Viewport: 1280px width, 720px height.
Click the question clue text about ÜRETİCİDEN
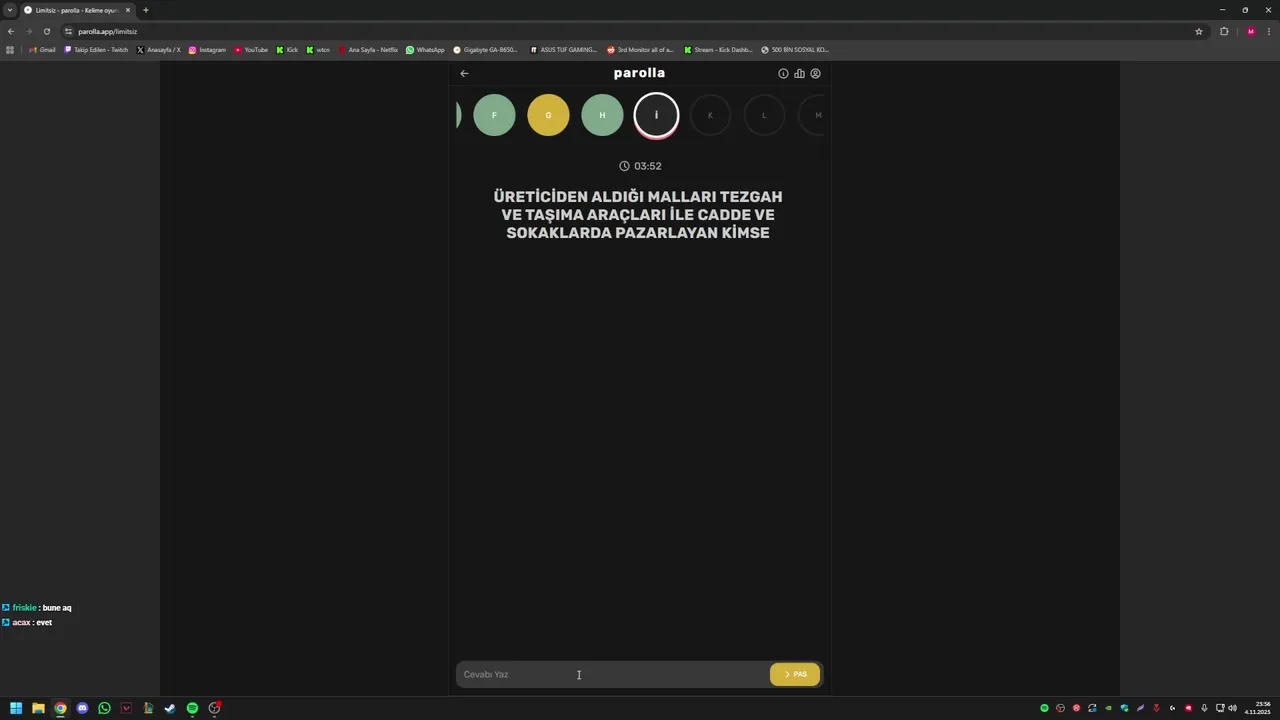click(x=638, y=215)
